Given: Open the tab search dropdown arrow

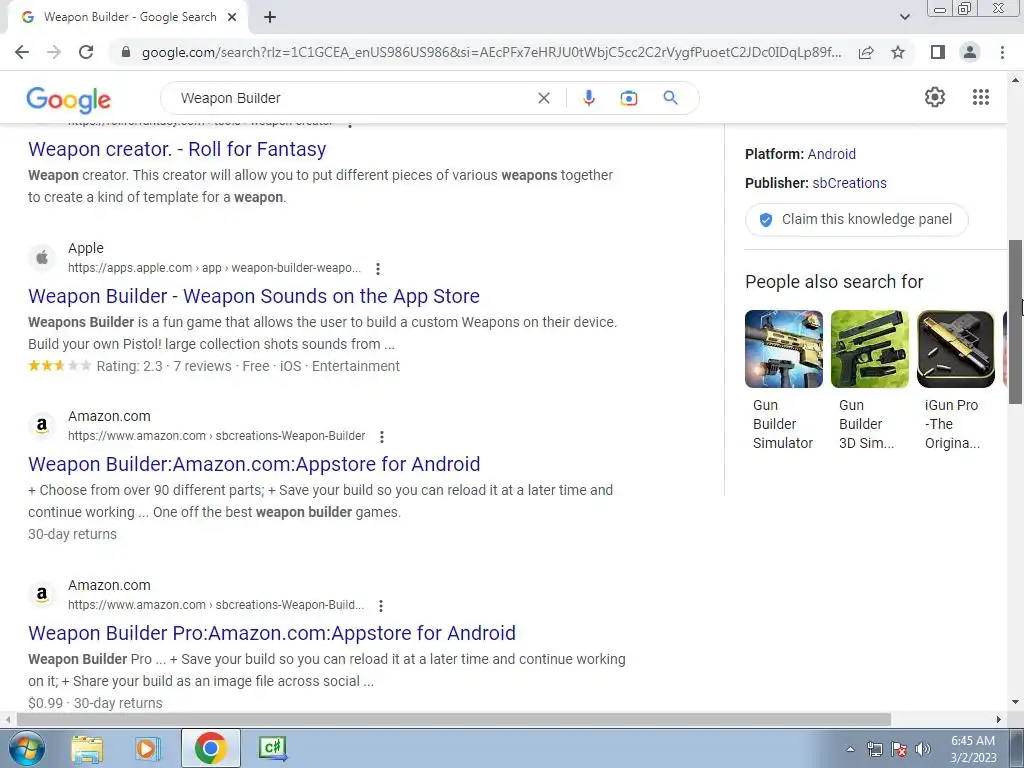Looking at the screenshot, I should [x=904, y=18].
